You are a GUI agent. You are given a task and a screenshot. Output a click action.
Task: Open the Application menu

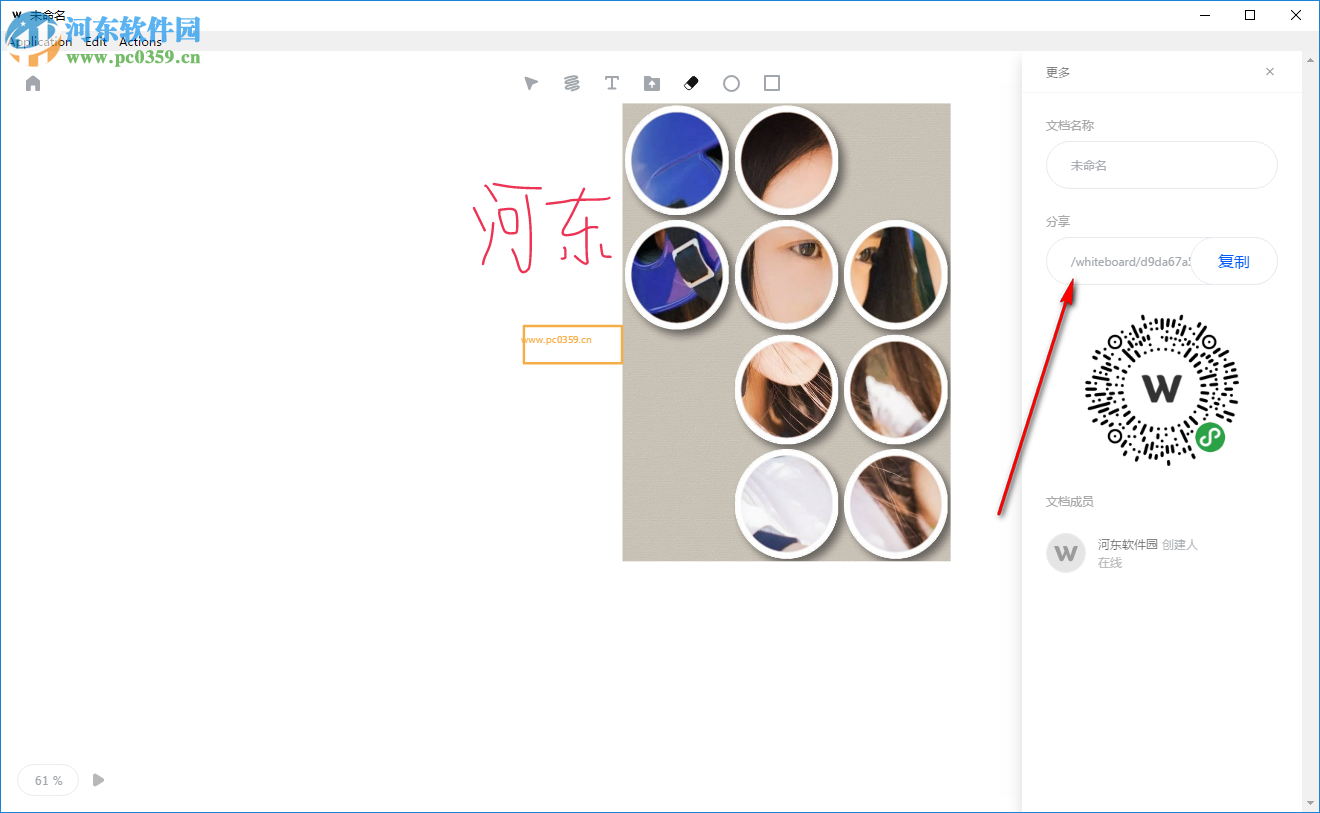pyautogui.click(x=40, y=42)
